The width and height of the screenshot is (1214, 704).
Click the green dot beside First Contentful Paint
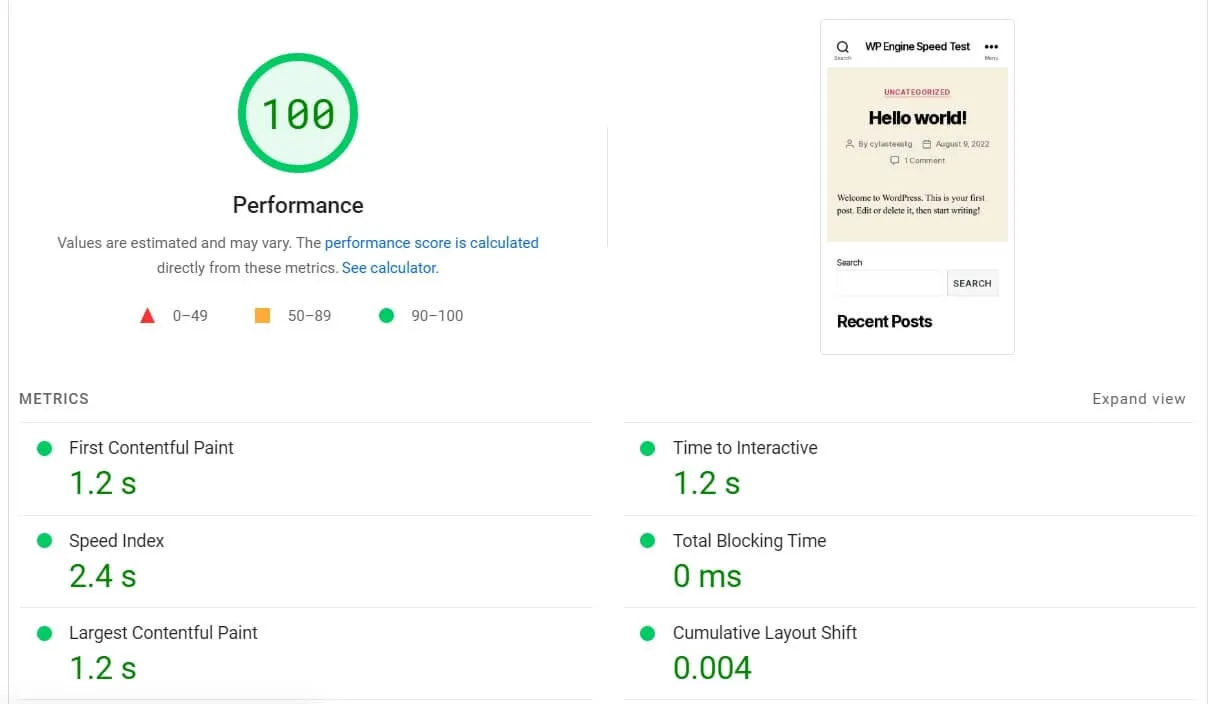click(44, 448)
